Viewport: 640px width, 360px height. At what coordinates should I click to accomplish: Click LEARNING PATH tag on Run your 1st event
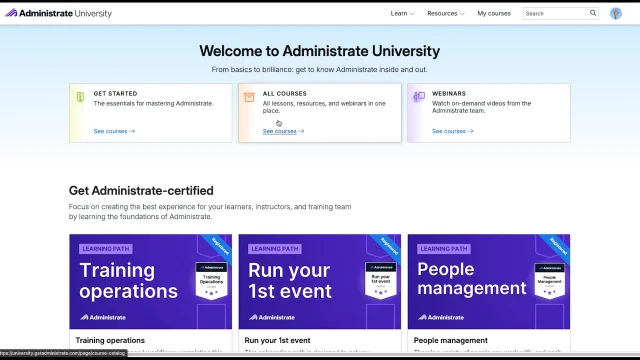(275, 249)
